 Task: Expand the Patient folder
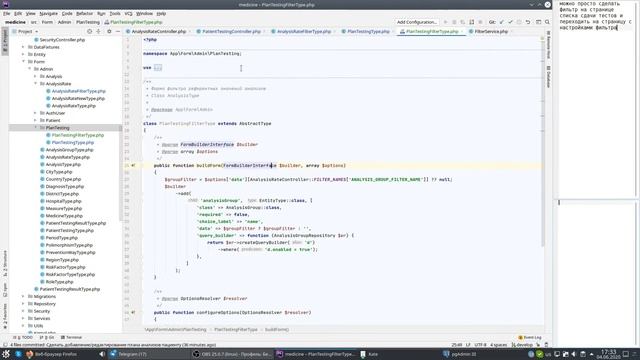(x=36, y=120)
